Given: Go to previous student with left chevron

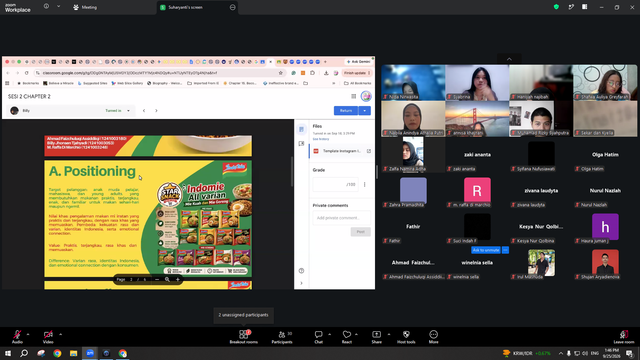Looking at the screenshot, I should [144, 111].
